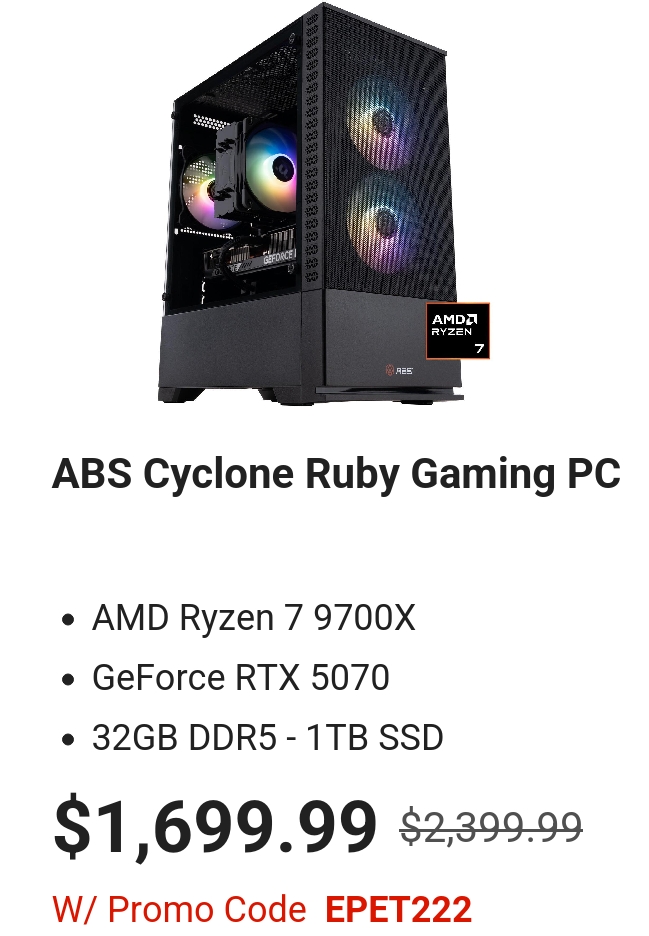Select the EPET222 promo code
This screenshot has height=936, width=649.
(398, 909)
